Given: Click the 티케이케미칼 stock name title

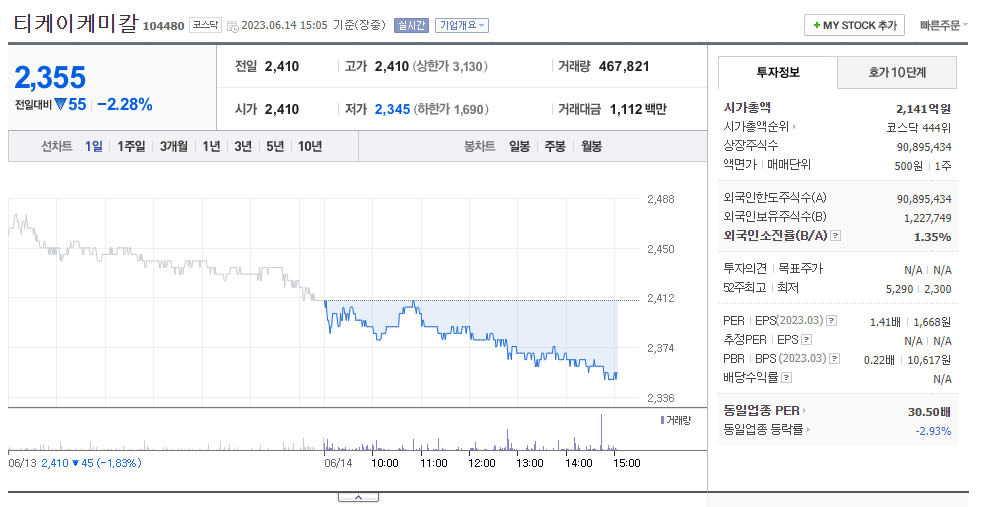Looking at the screenshot, I should click(75, 24).
